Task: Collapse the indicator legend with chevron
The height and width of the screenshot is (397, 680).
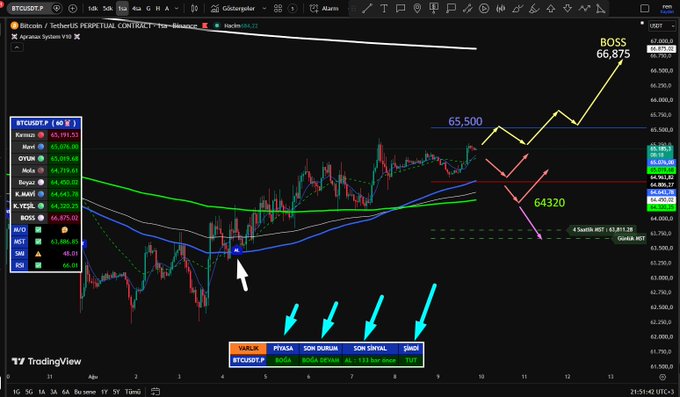Action: click(16, 47)
